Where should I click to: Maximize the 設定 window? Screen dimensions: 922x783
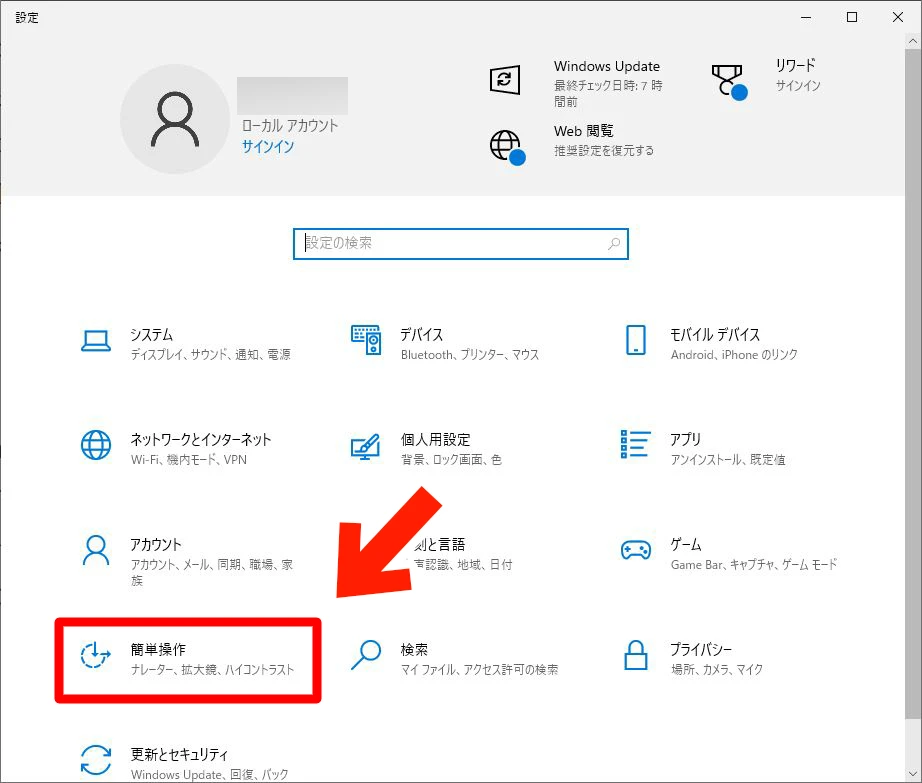click(852, 17)
